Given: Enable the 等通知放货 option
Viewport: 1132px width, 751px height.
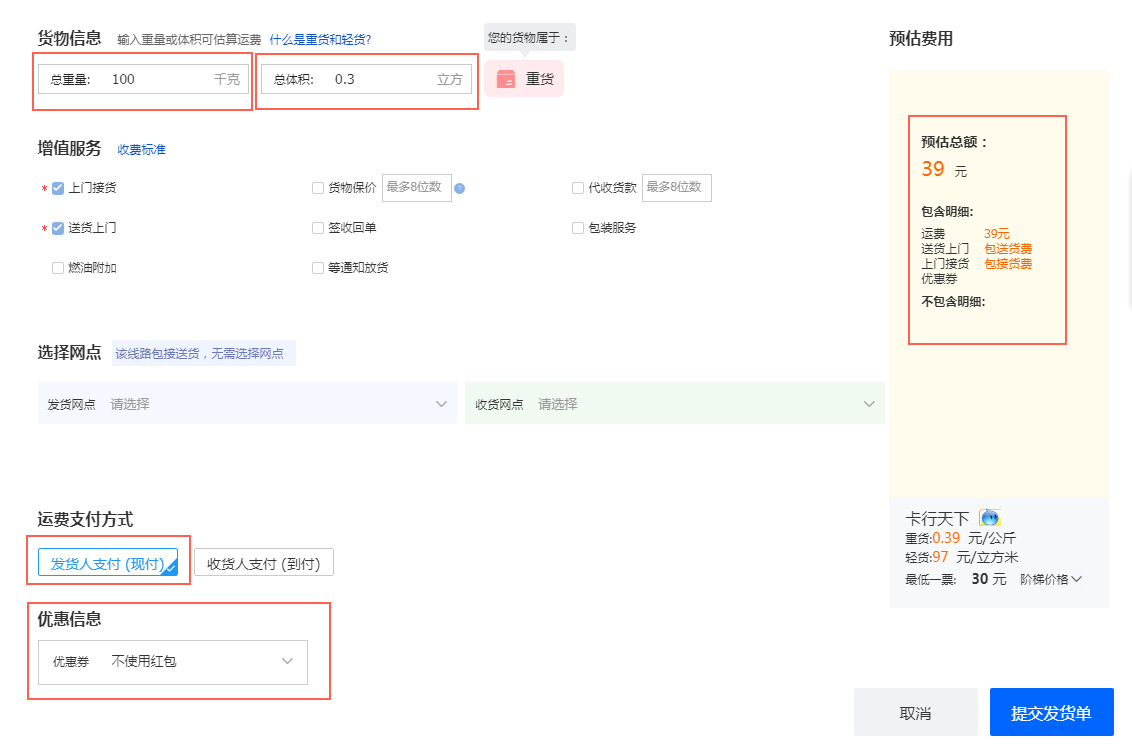Looking at the screenshot, I should pyautogui.click(x=318, y=268).
